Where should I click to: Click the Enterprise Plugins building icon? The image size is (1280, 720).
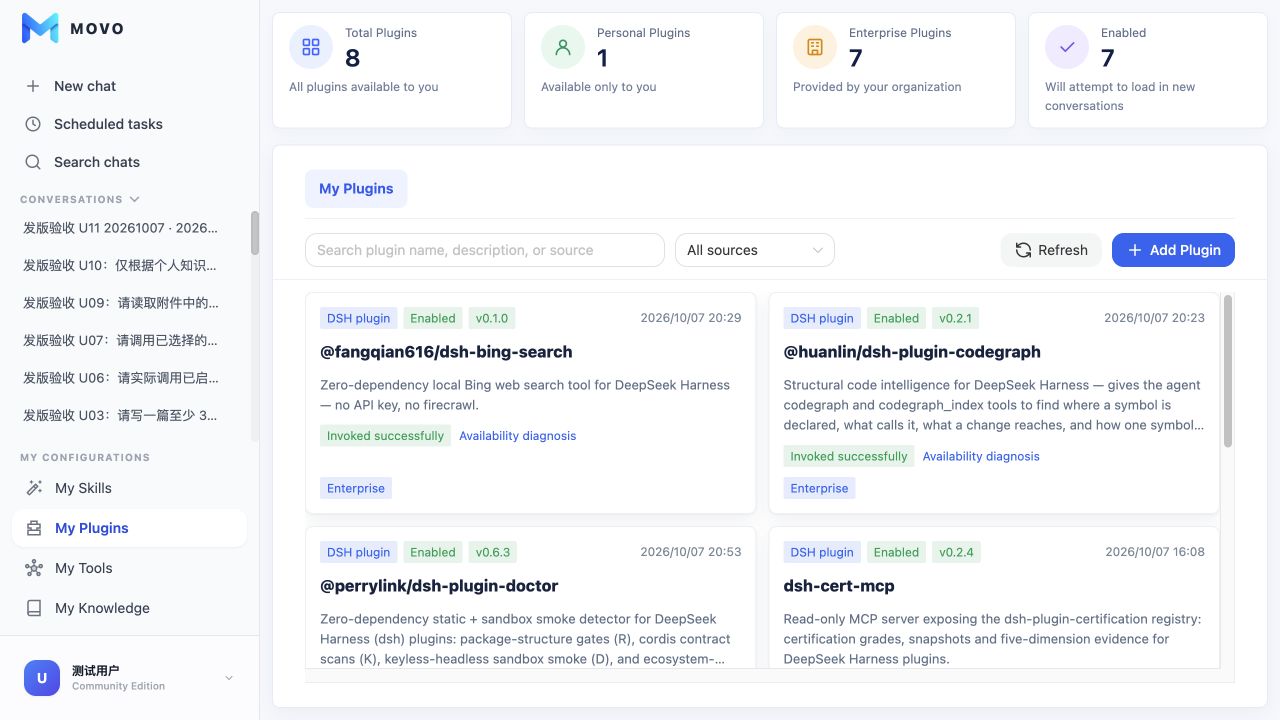coord(815,47)
